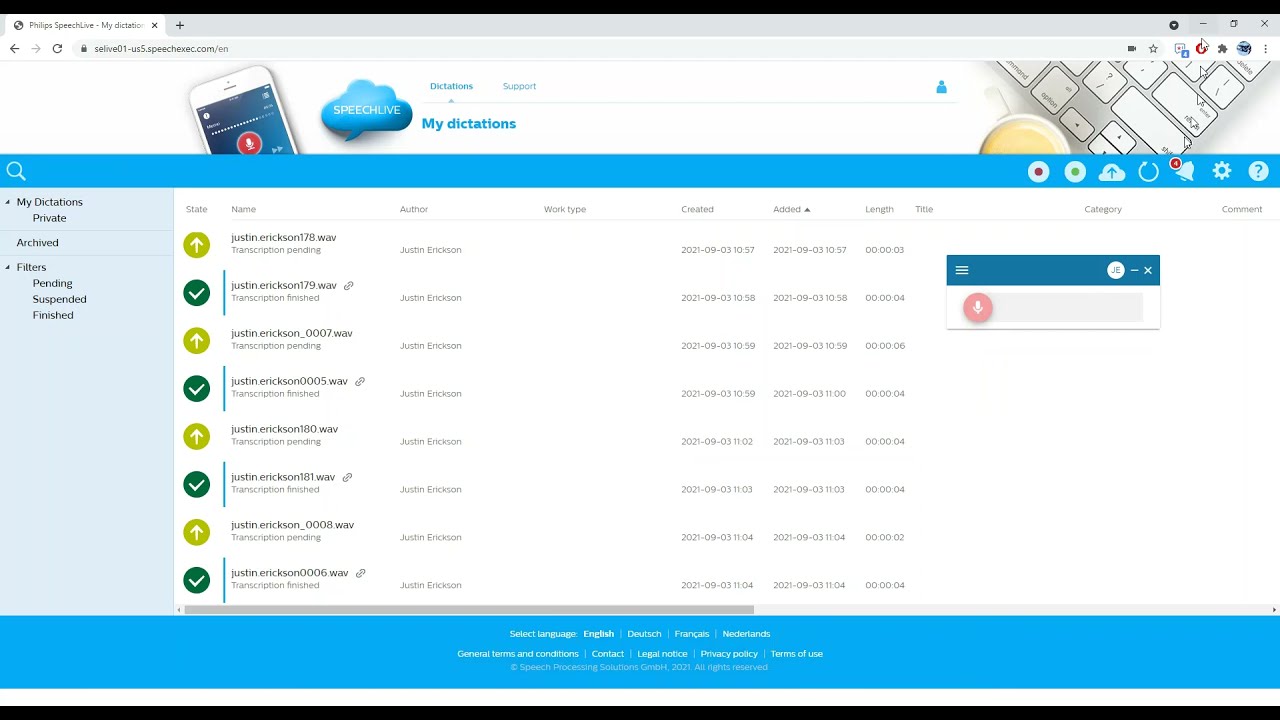Image resolution: width=1280 pixels, height=720 pixels.
Task: Filter dictations by Pending
Action: click(52, 283)
